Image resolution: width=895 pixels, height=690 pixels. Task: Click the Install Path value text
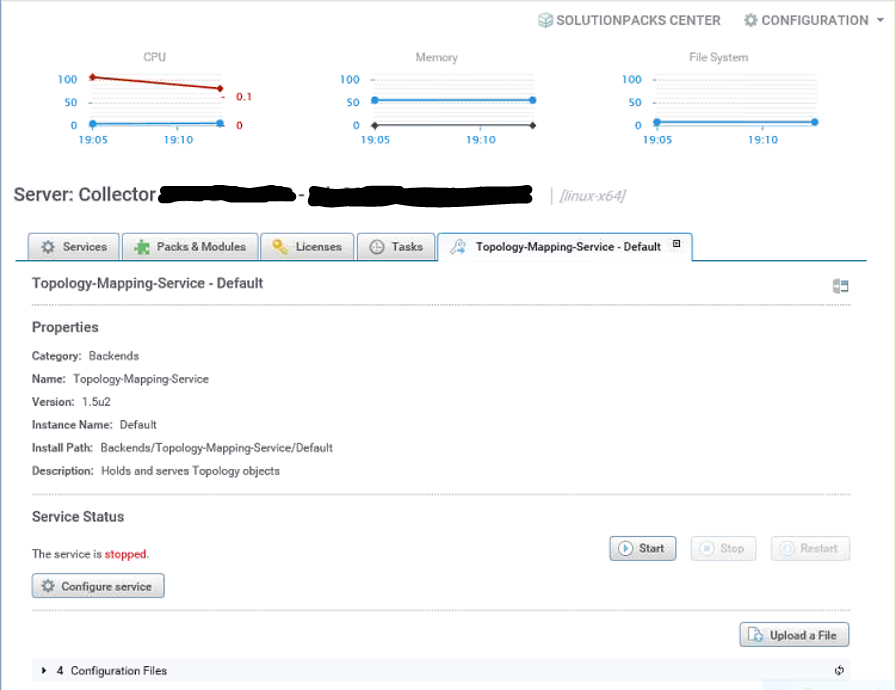[216, 448]
